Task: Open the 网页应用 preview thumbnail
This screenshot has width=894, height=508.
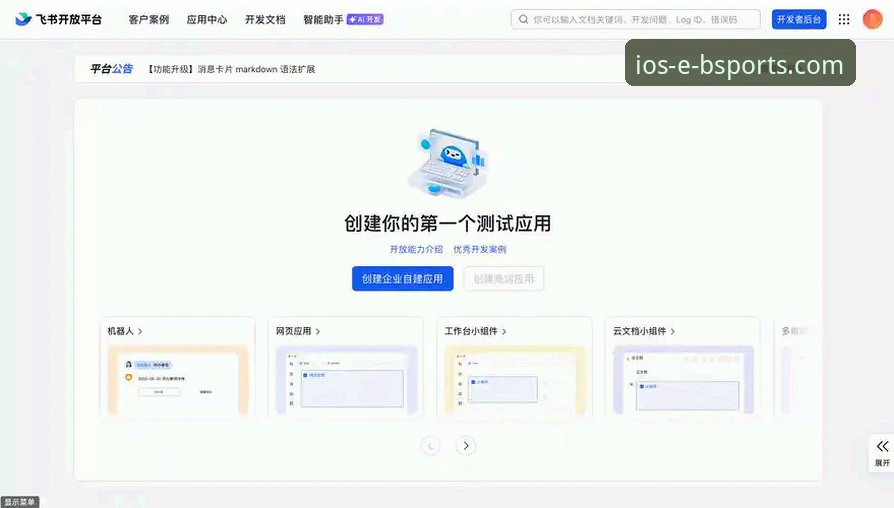Action: [346, 380]
